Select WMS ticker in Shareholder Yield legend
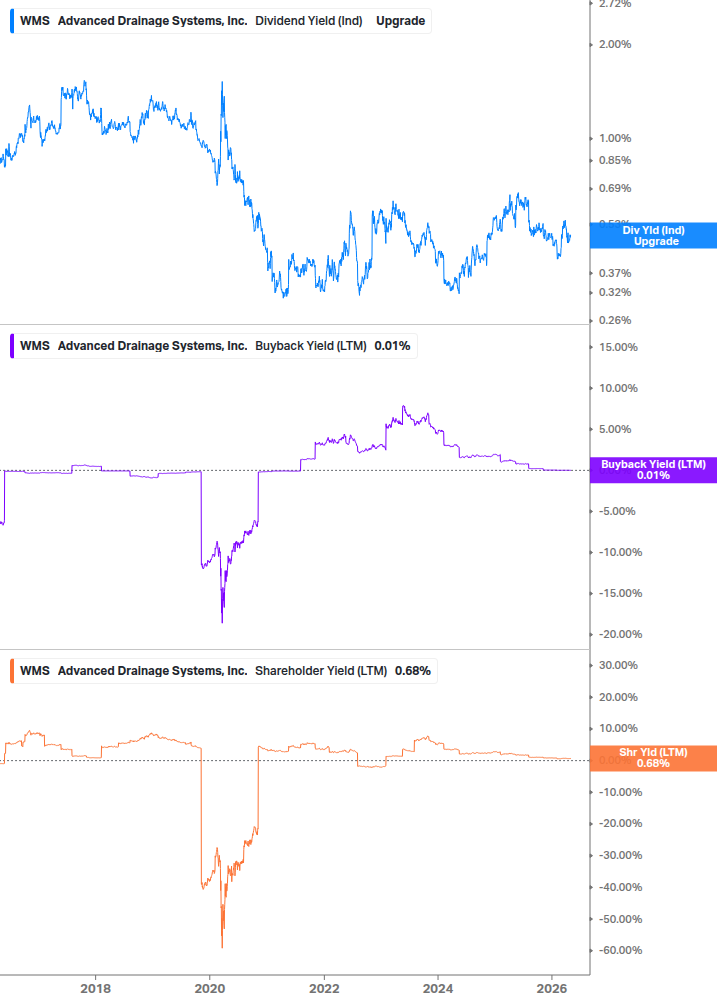 pos(35,670)
